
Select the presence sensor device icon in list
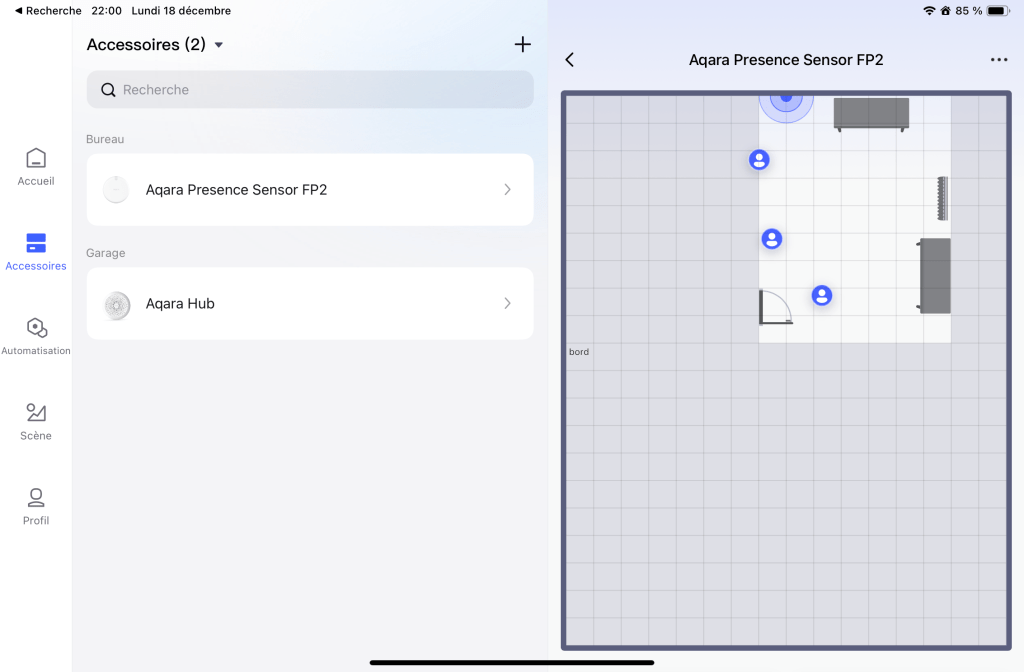(117, 189)
